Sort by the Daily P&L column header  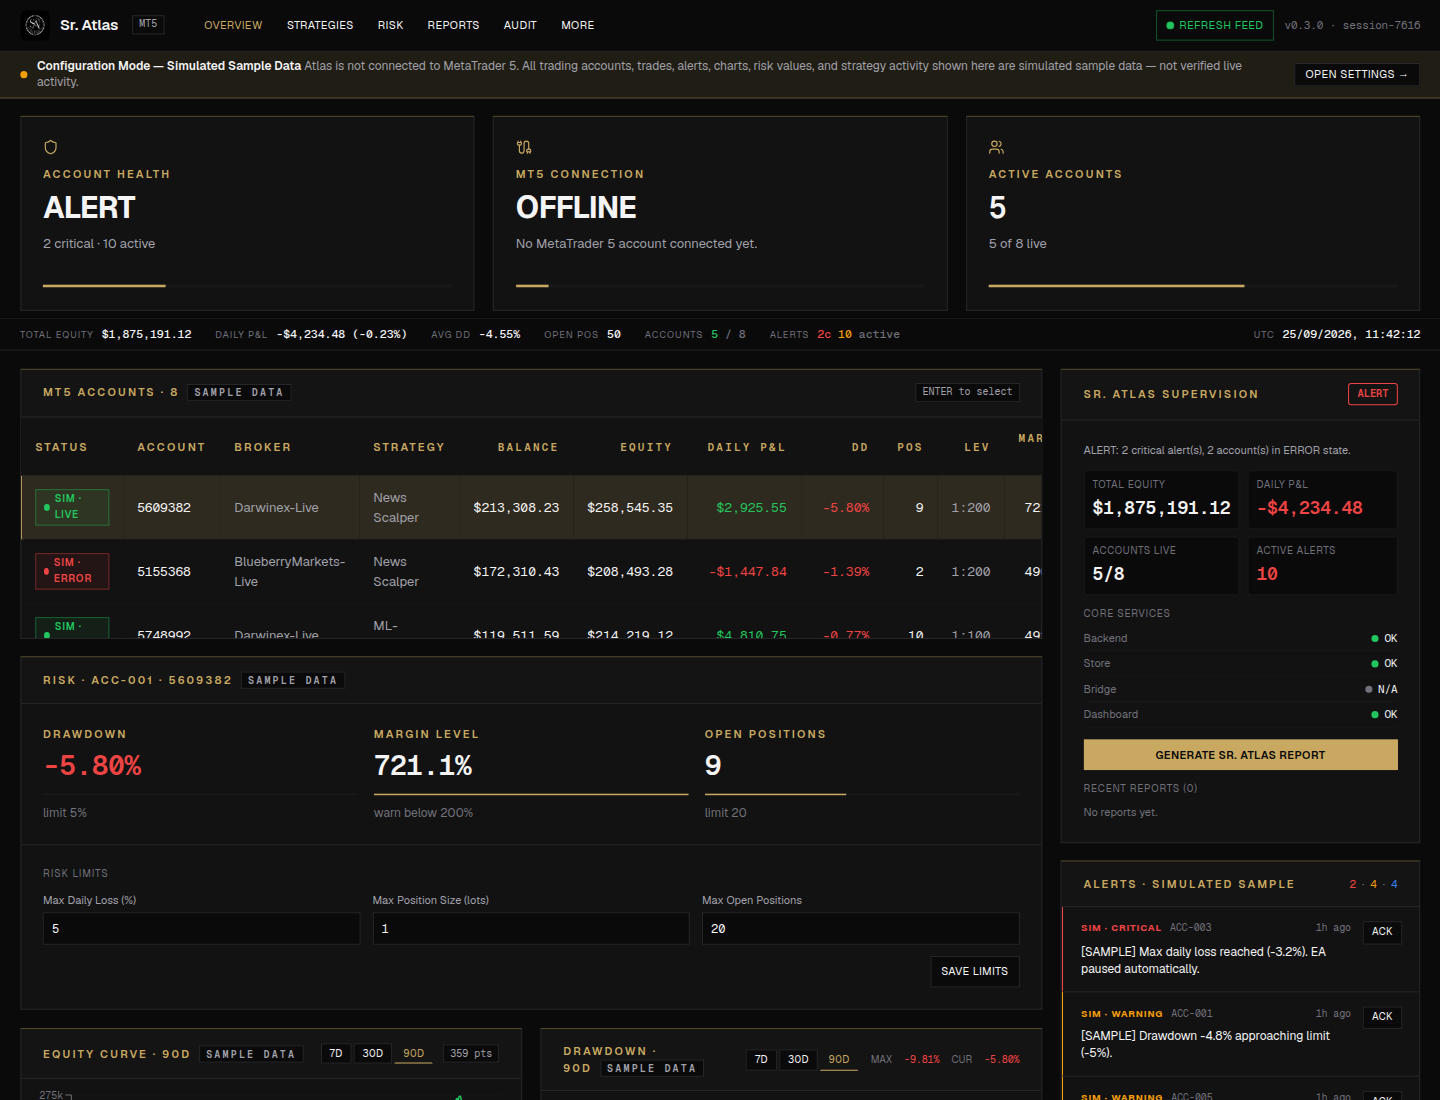(x=746, y=447)
